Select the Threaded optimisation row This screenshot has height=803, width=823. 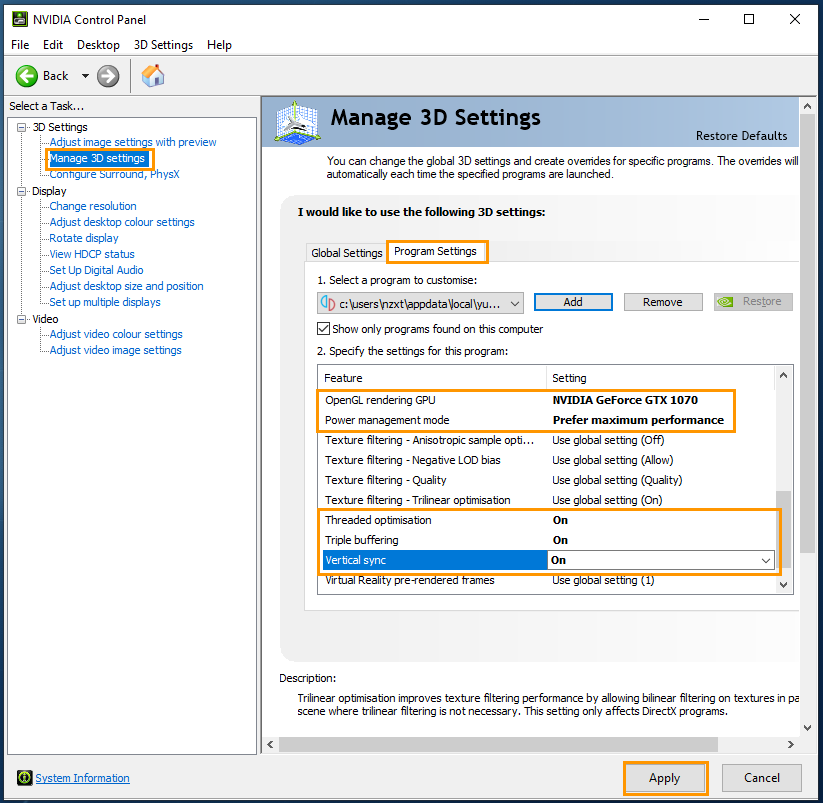pyautogui.click(x=546, y=520)
